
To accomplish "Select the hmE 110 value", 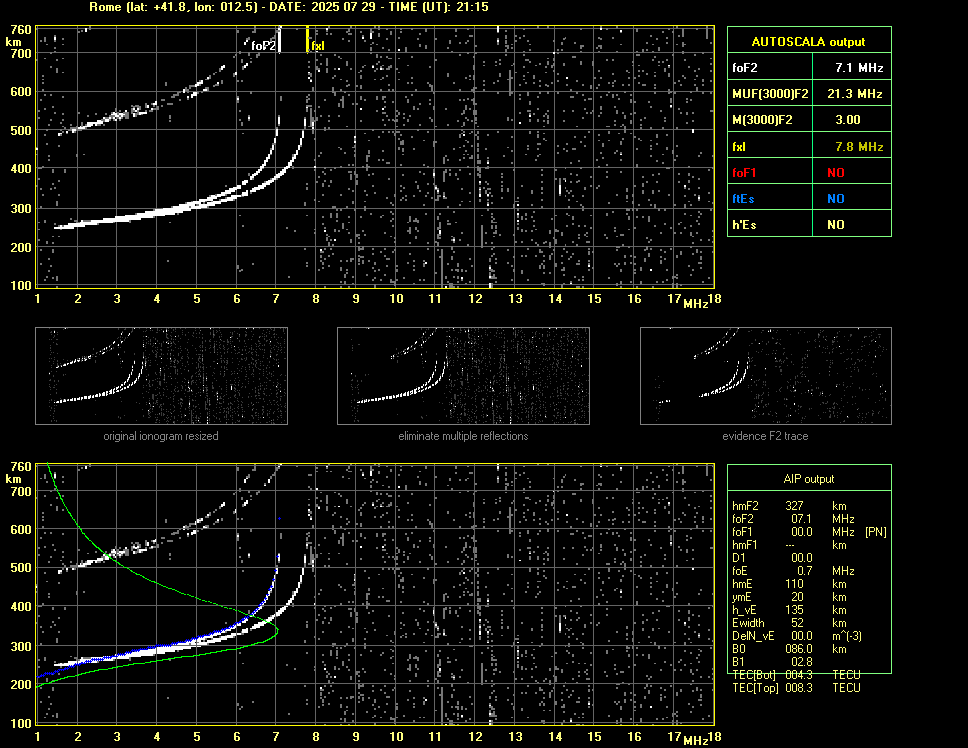I will pos(794,584).
